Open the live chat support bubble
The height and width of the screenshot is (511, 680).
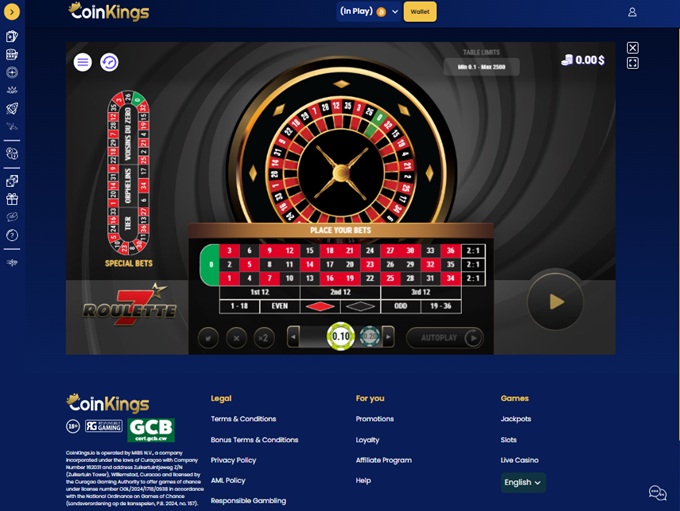point(657,493)
